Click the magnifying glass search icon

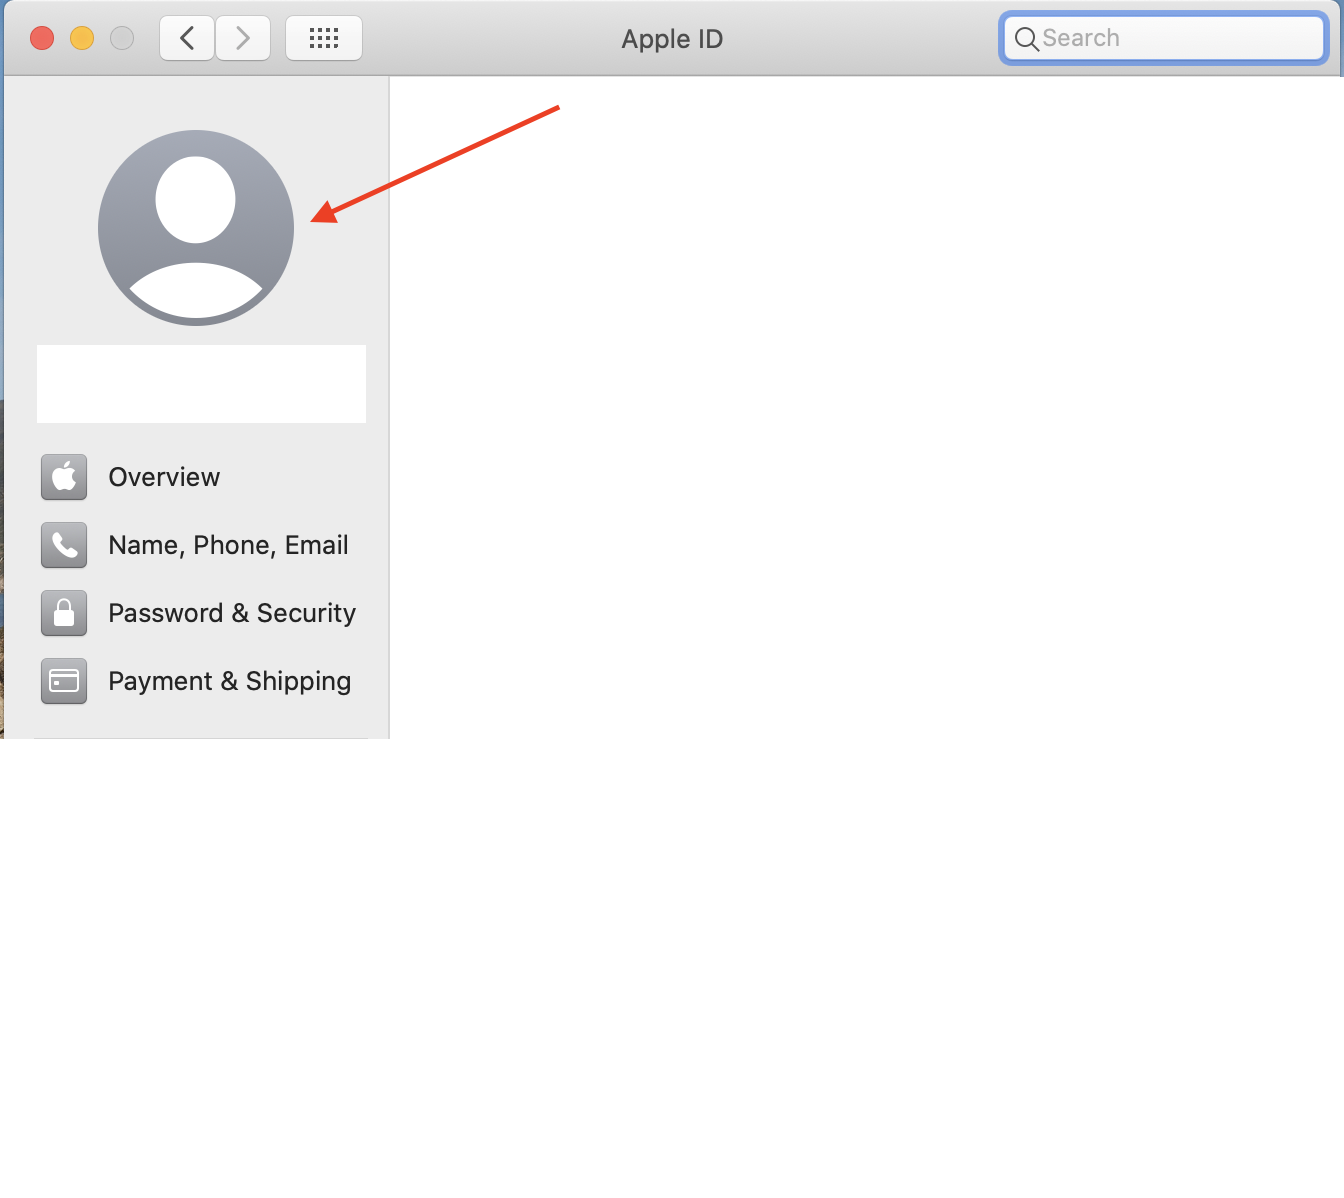(x=1027, y=39)
